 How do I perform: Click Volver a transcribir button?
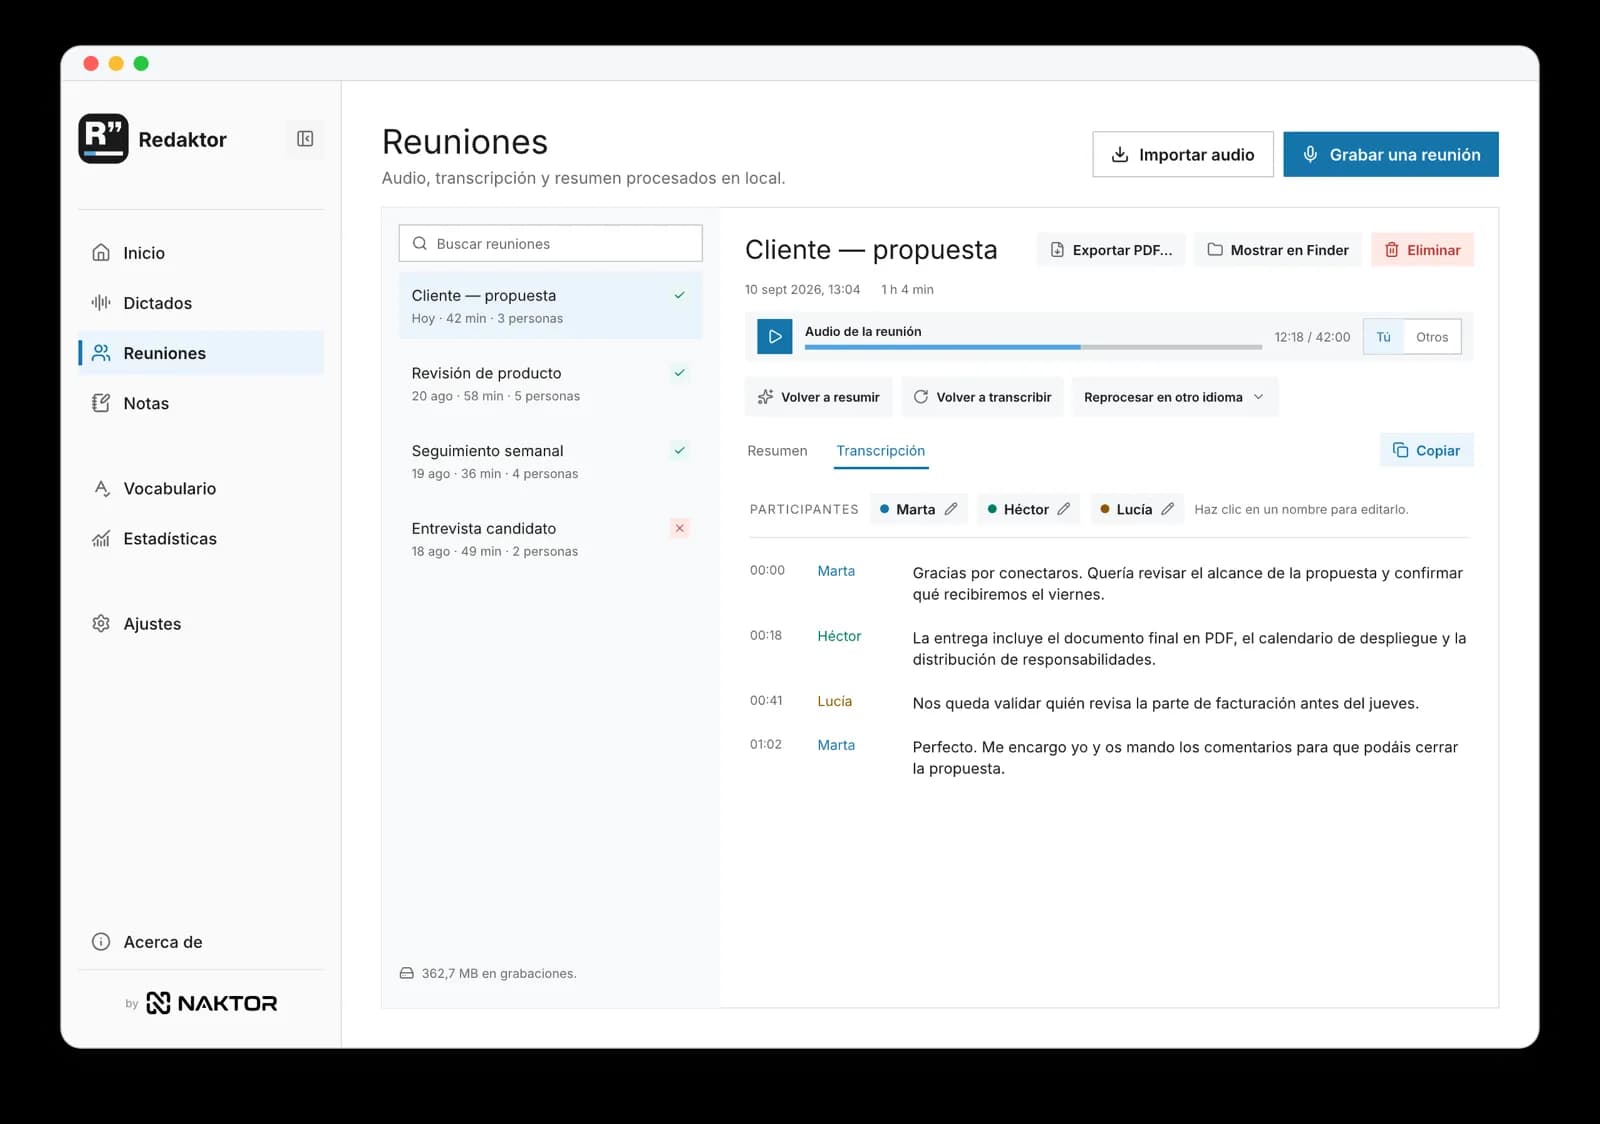pos(982,397)
